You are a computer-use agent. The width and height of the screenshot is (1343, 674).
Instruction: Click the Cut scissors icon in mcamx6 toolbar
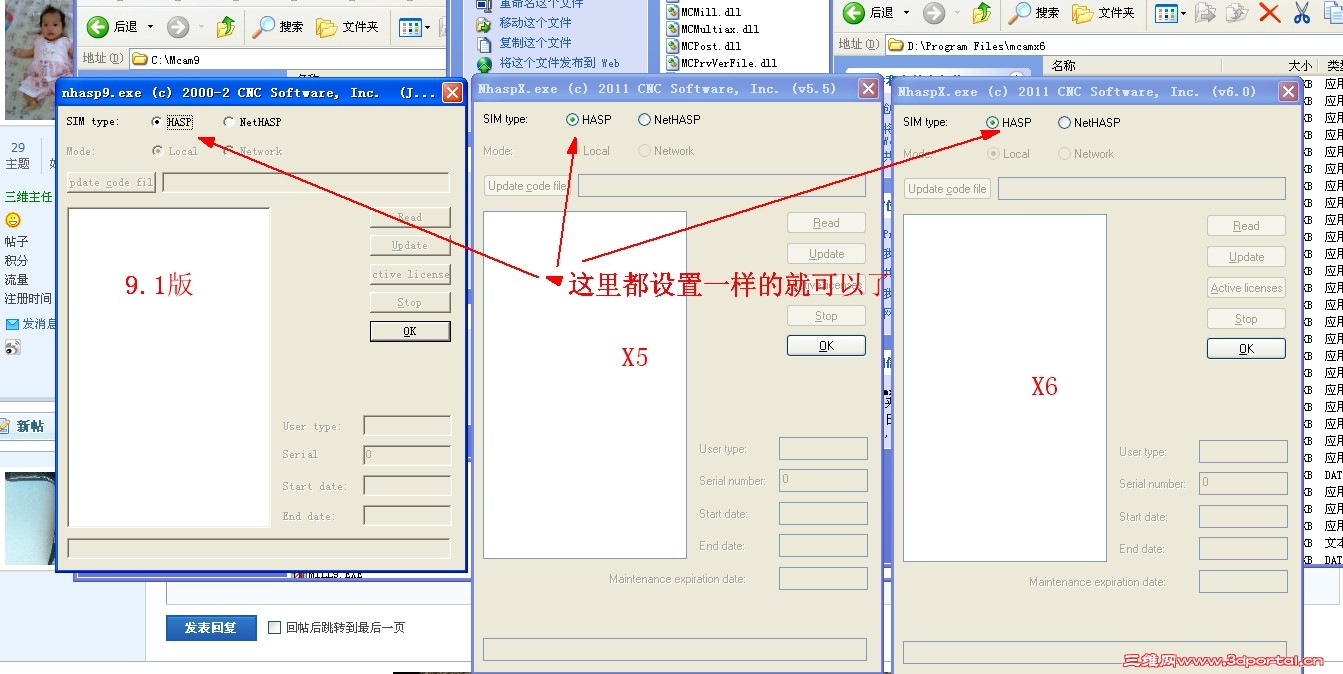[1301, 13]
